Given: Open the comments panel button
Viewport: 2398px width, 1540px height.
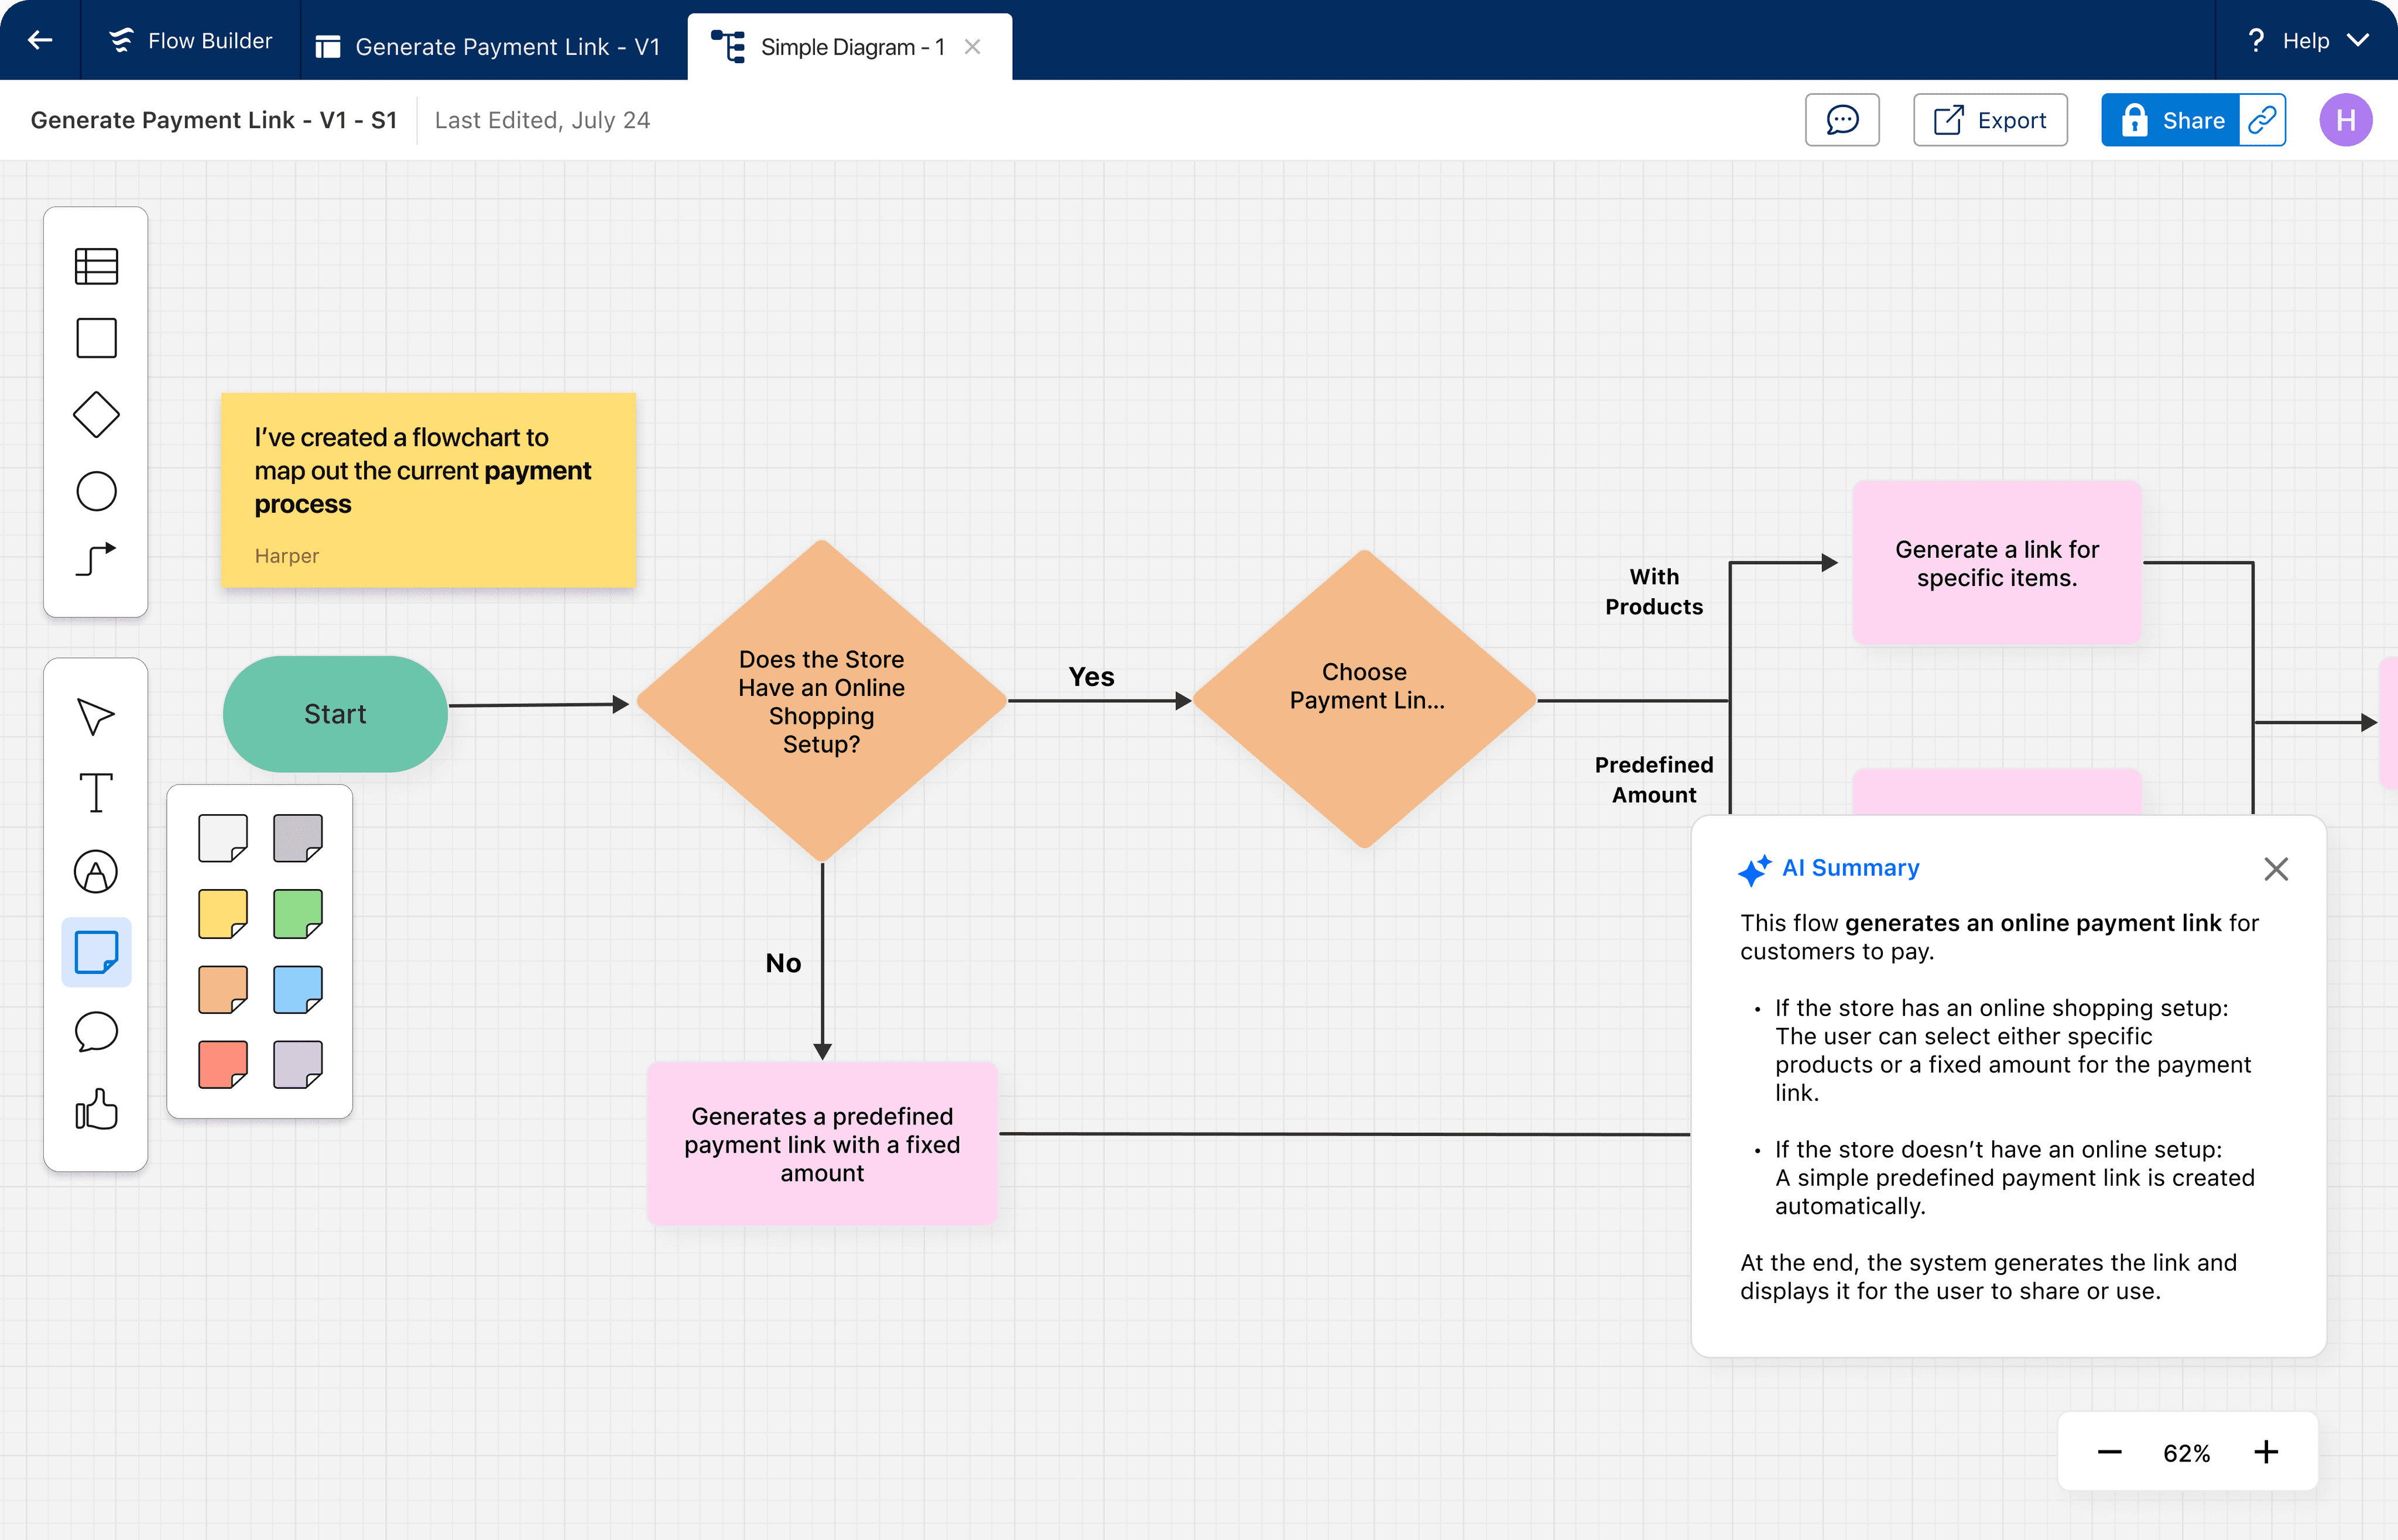Looking at the screenshot, I should [1841, 120].
